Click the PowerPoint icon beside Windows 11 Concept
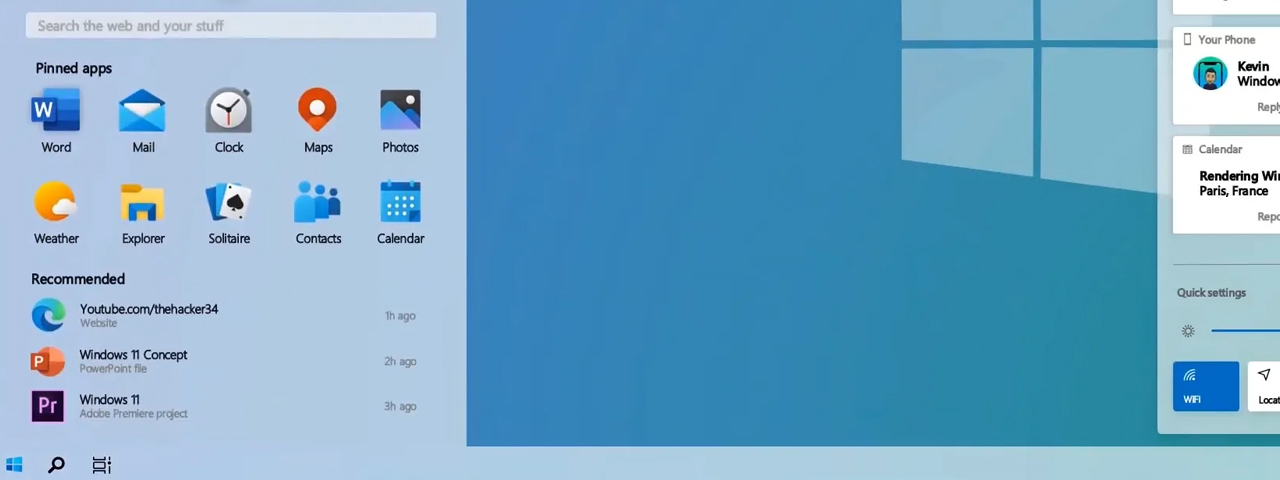This screenshot has width=1280, height=480. coord(48,361)
